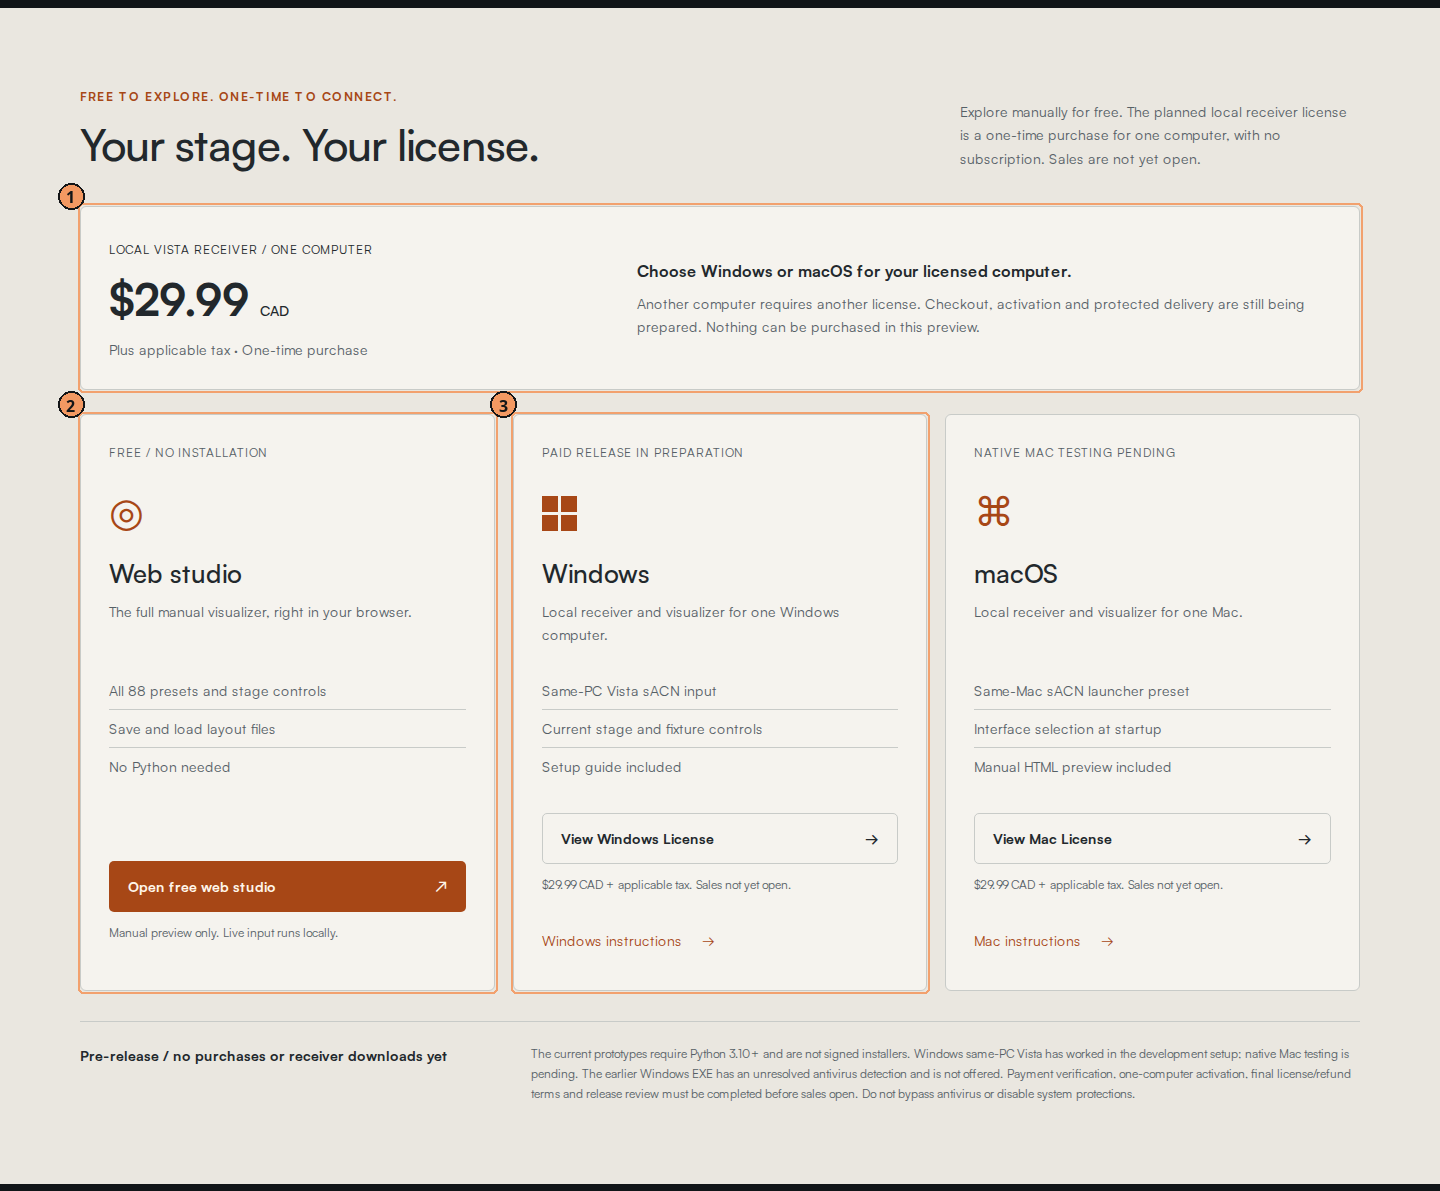Image resolution: width=1440 pixels, height=1191 pixels.
Task: Open the Windows instructions link
Action: click(x=628, y=942)
